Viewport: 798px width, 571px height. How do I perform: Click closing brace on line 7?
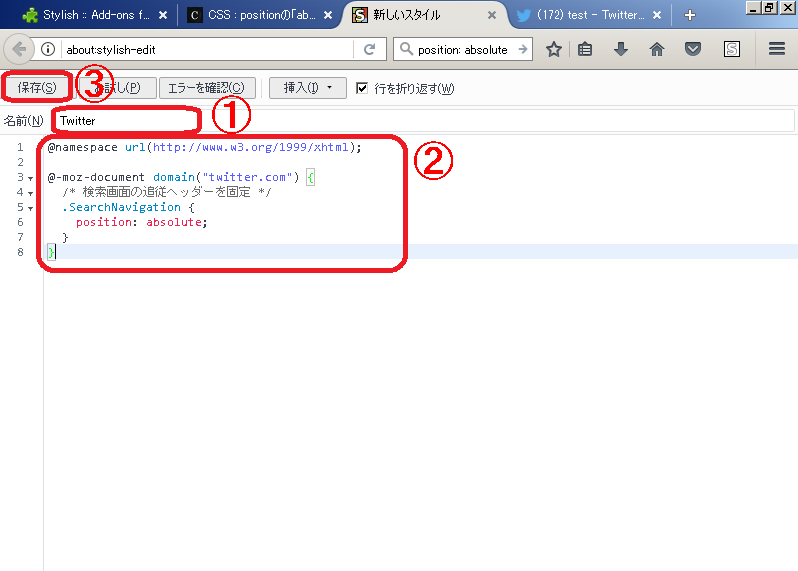[x=65, y=237]
